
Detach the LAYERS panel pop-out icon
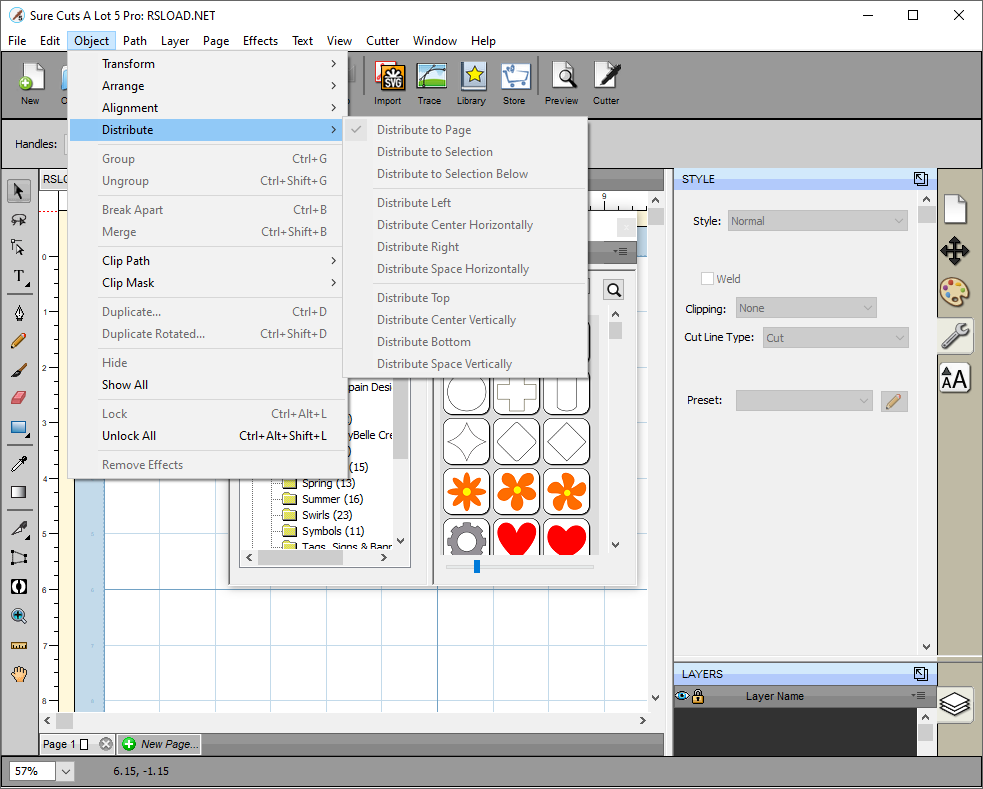pyautogui.click(x=920, y=674)
